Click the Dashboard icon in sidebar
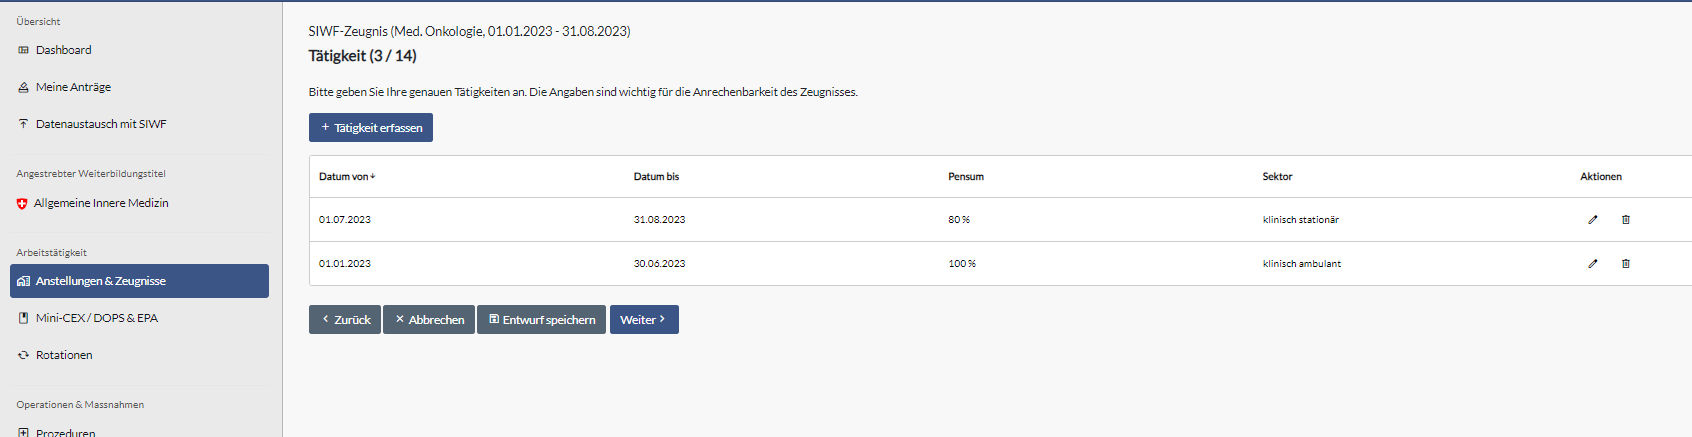Screen dimensions: 1692x437 24,50
